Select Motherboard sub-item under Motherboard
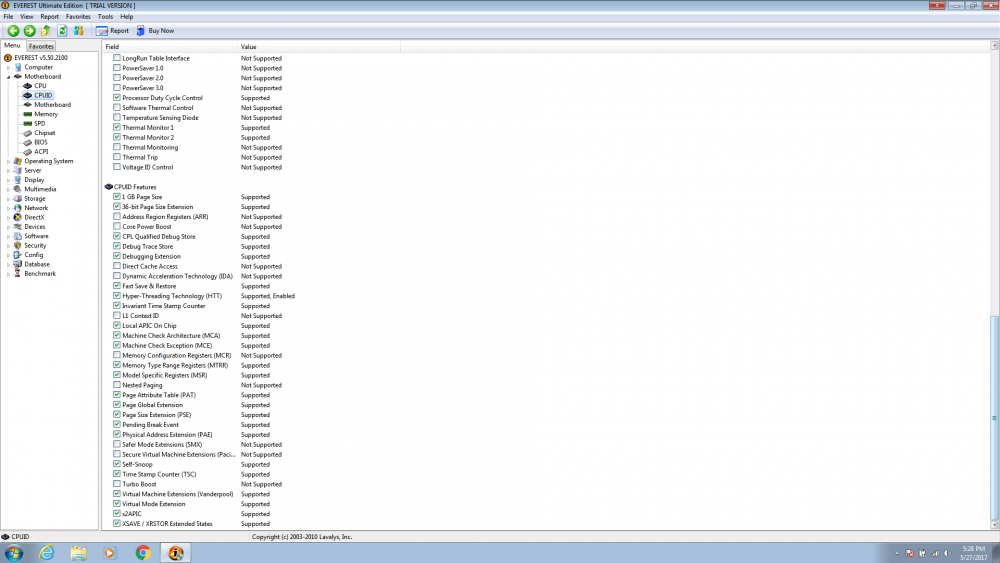This screenshot has height=563, width=1000. [52, 105]
